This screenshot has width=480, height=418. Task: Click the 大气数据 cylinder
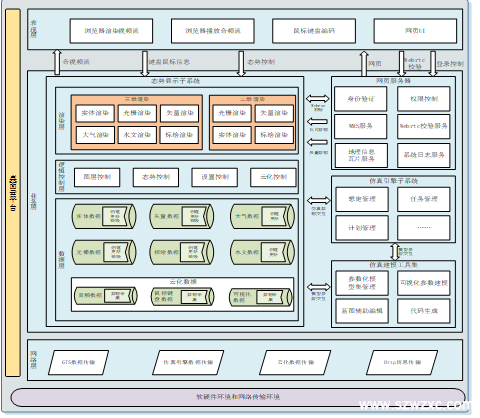coord(263,216)
